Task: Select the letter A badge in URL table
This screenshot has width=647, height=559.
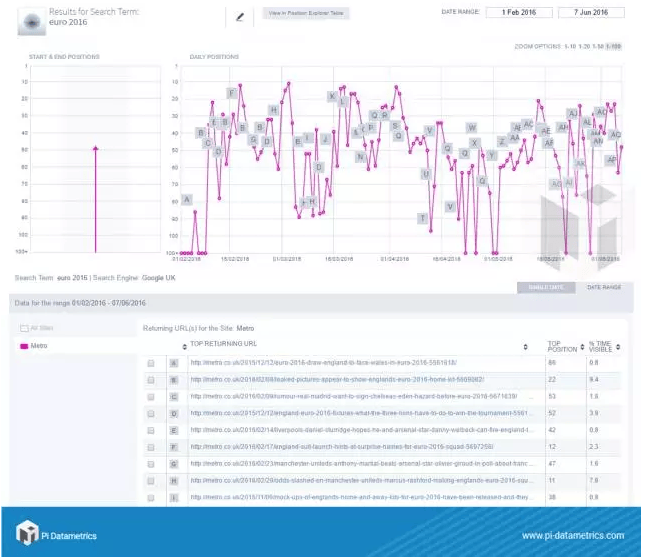Action: pyautogui.click(x=174, y=363)
